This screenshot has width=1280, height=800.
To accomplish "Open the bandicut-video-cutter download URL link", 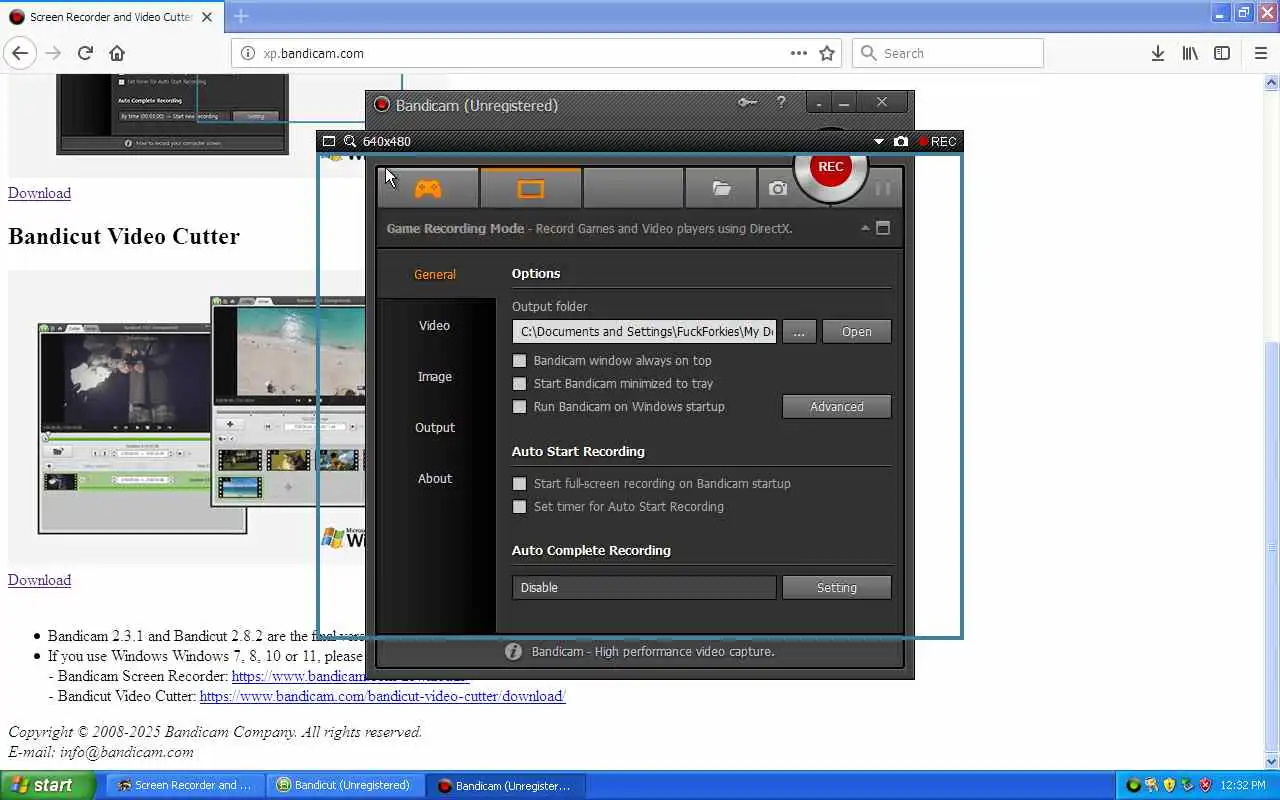I will [382, 696].
